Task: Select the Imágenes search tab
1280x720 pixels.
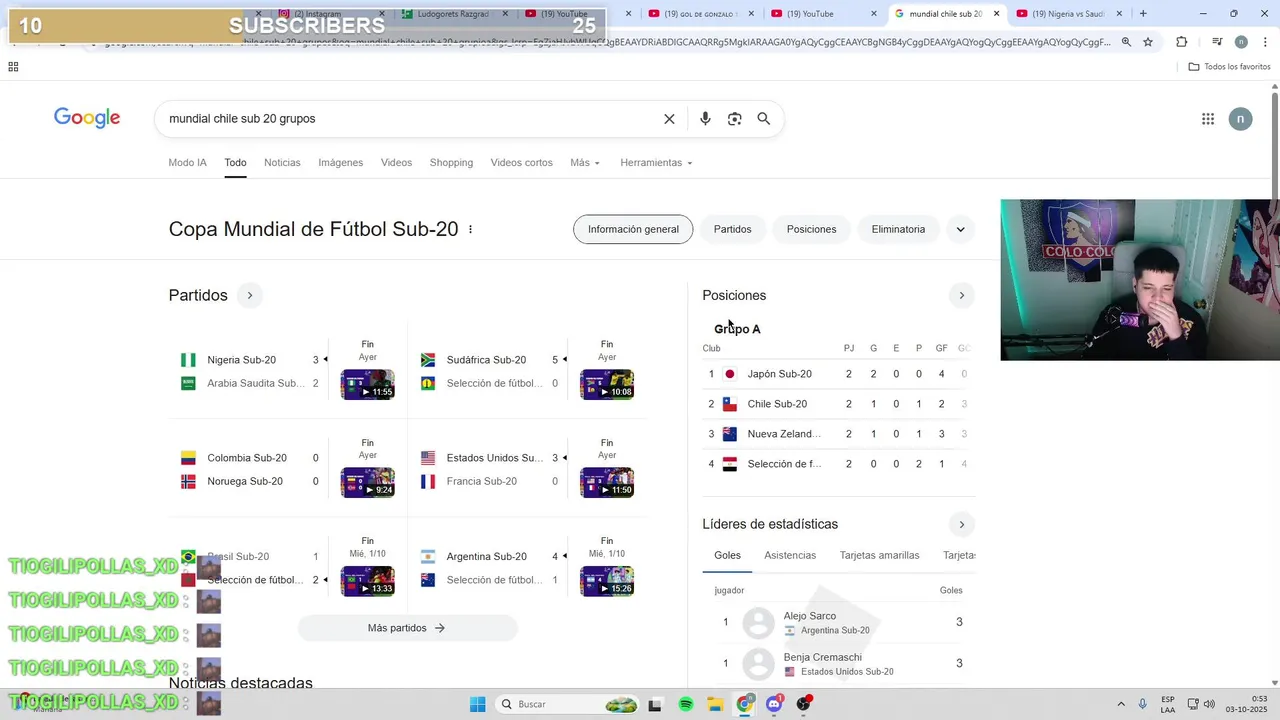Action: (341, 163)
